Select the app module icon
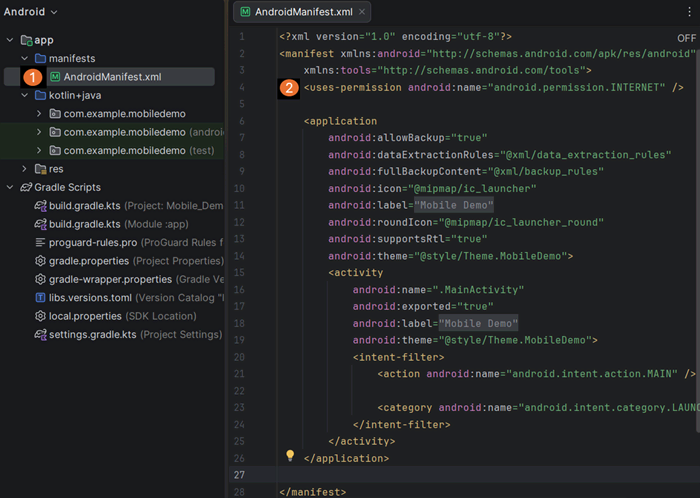700x498 pixels. [26, 40]
